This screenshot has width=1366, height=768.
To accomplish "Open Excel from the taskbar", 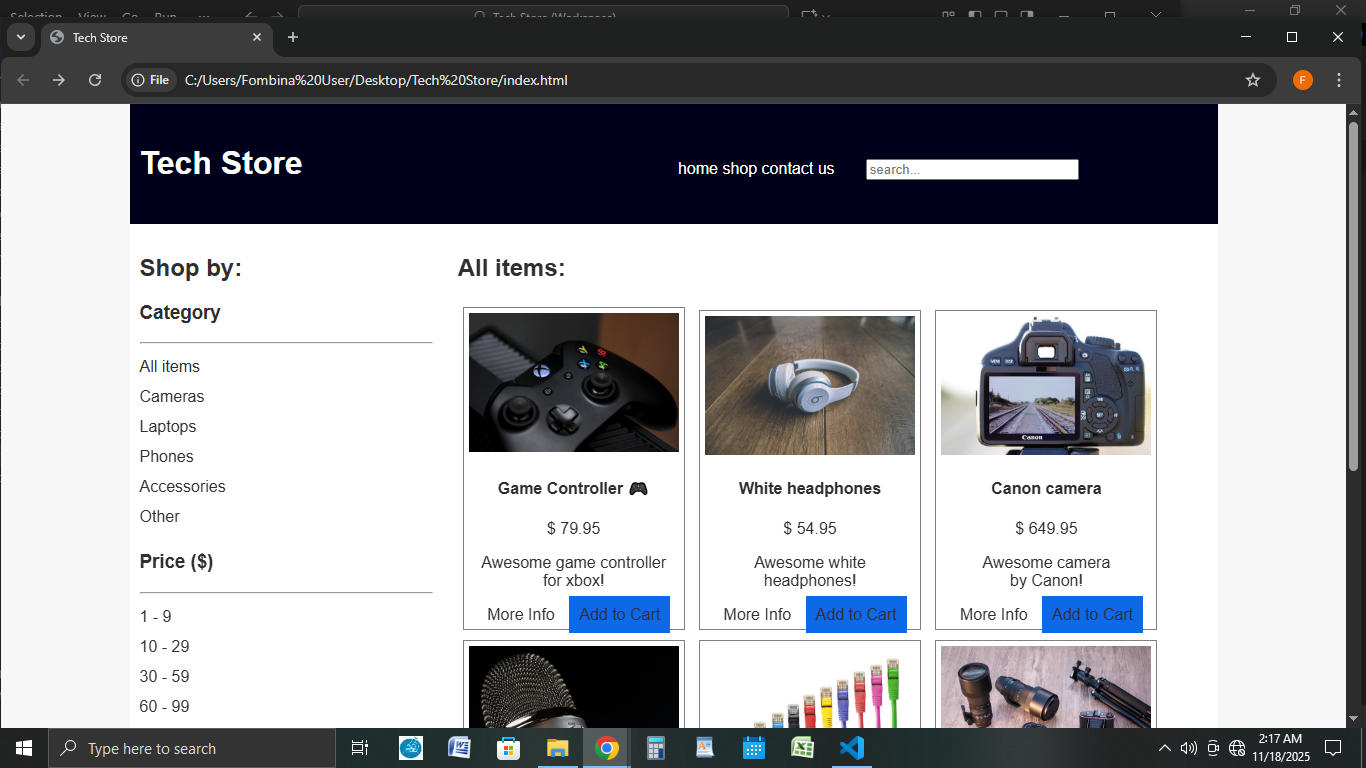I will coord(802,748).
